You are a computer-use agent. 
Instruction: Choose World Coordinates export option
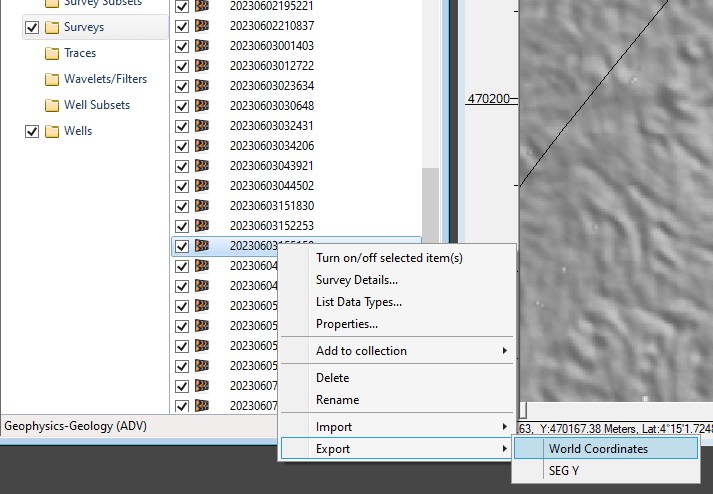coord(598,449)
